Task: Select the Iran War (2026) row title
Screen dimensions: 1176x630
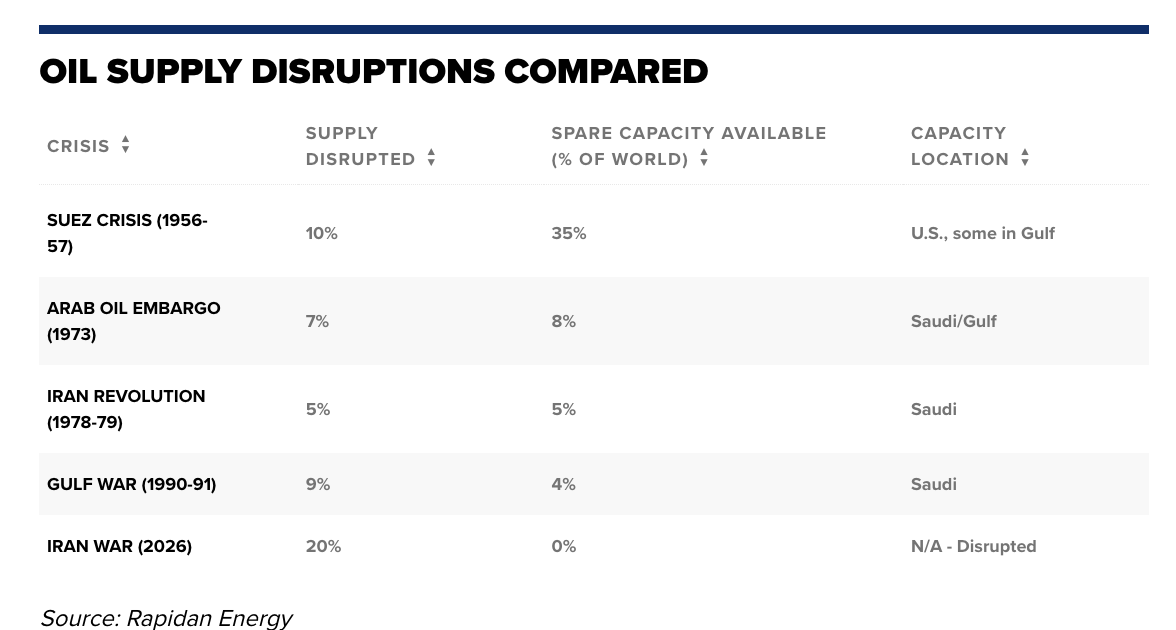Action: [x=119, y=546]
